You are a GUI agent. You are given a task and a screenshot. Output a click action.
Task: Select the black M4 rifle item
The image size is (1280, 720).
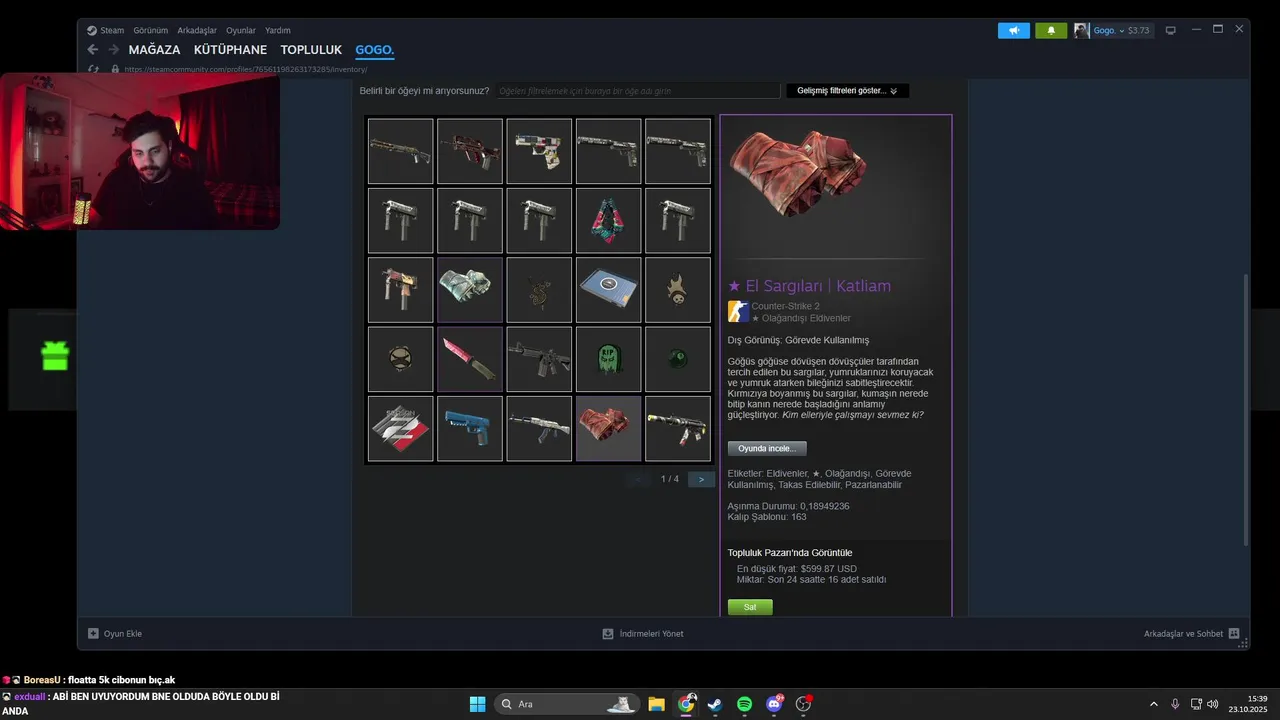tap(539, 359)
